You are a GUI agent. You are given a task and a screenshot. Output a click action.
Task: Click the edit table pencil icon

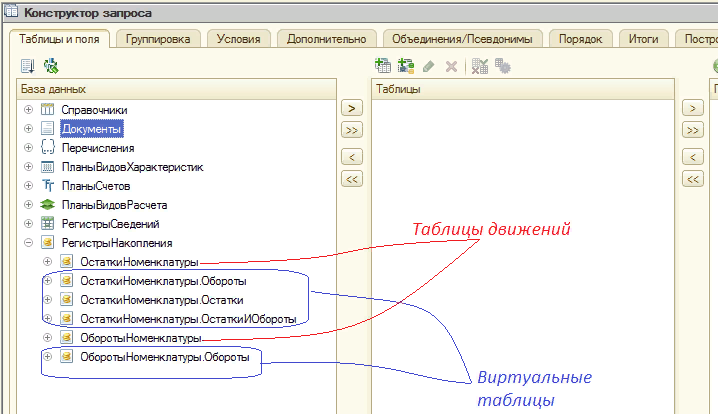coord(429,67)
